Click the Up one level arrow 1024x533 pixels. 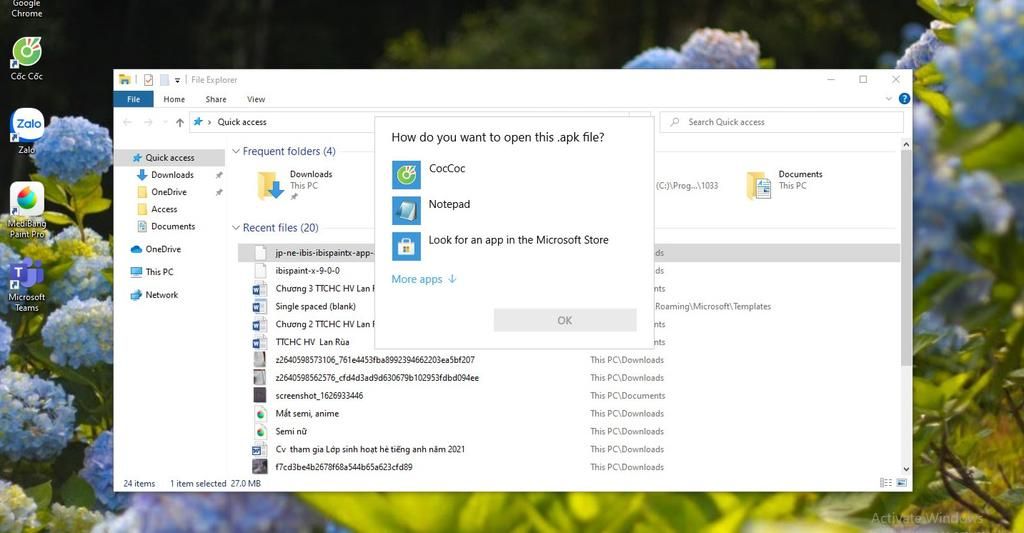(x=180, y=122)
